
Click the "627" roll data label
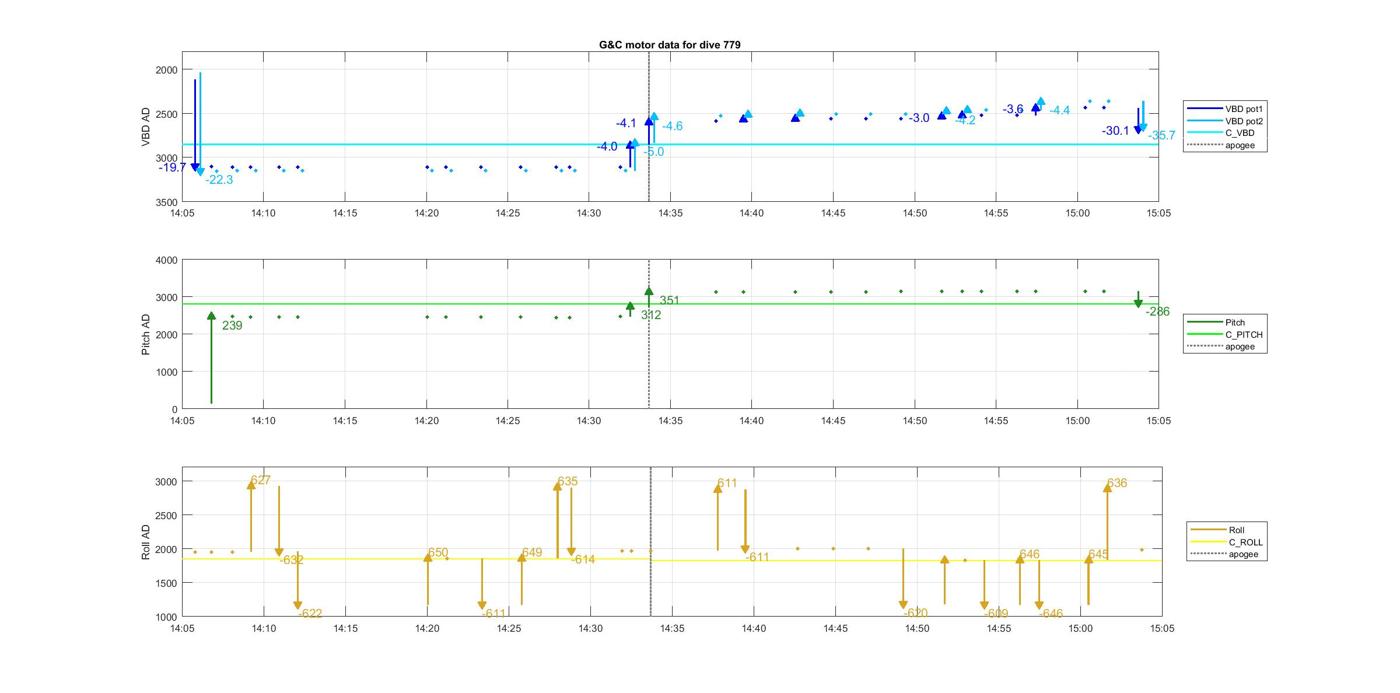(x=261, y=481)
